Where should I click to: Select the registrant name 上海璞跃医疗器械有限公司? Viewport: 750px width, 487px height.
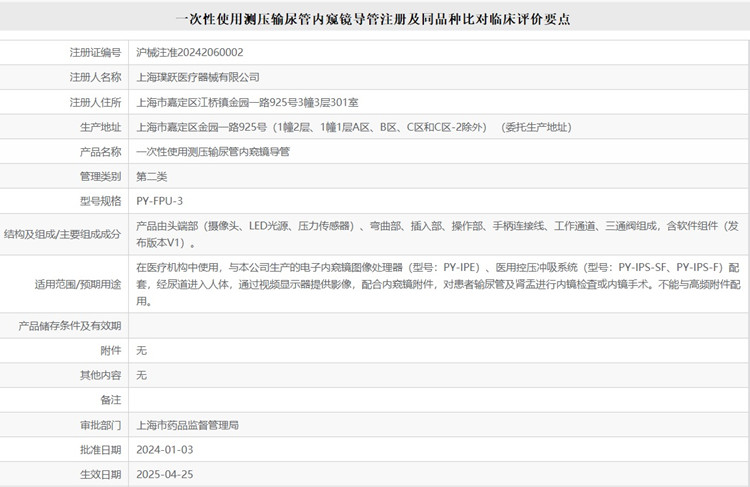pyautogui.click(x=197, y=77)
